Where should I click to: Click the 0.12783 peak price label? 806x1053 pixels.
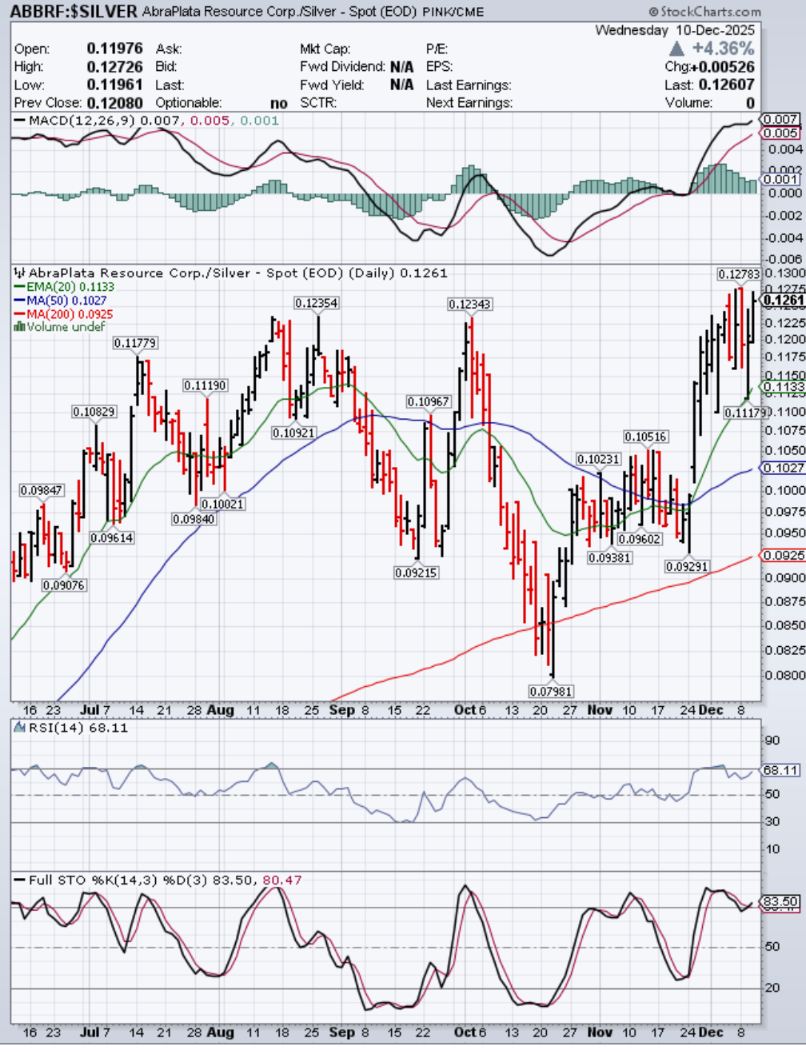pyautogui.click(x=739, y=274)
